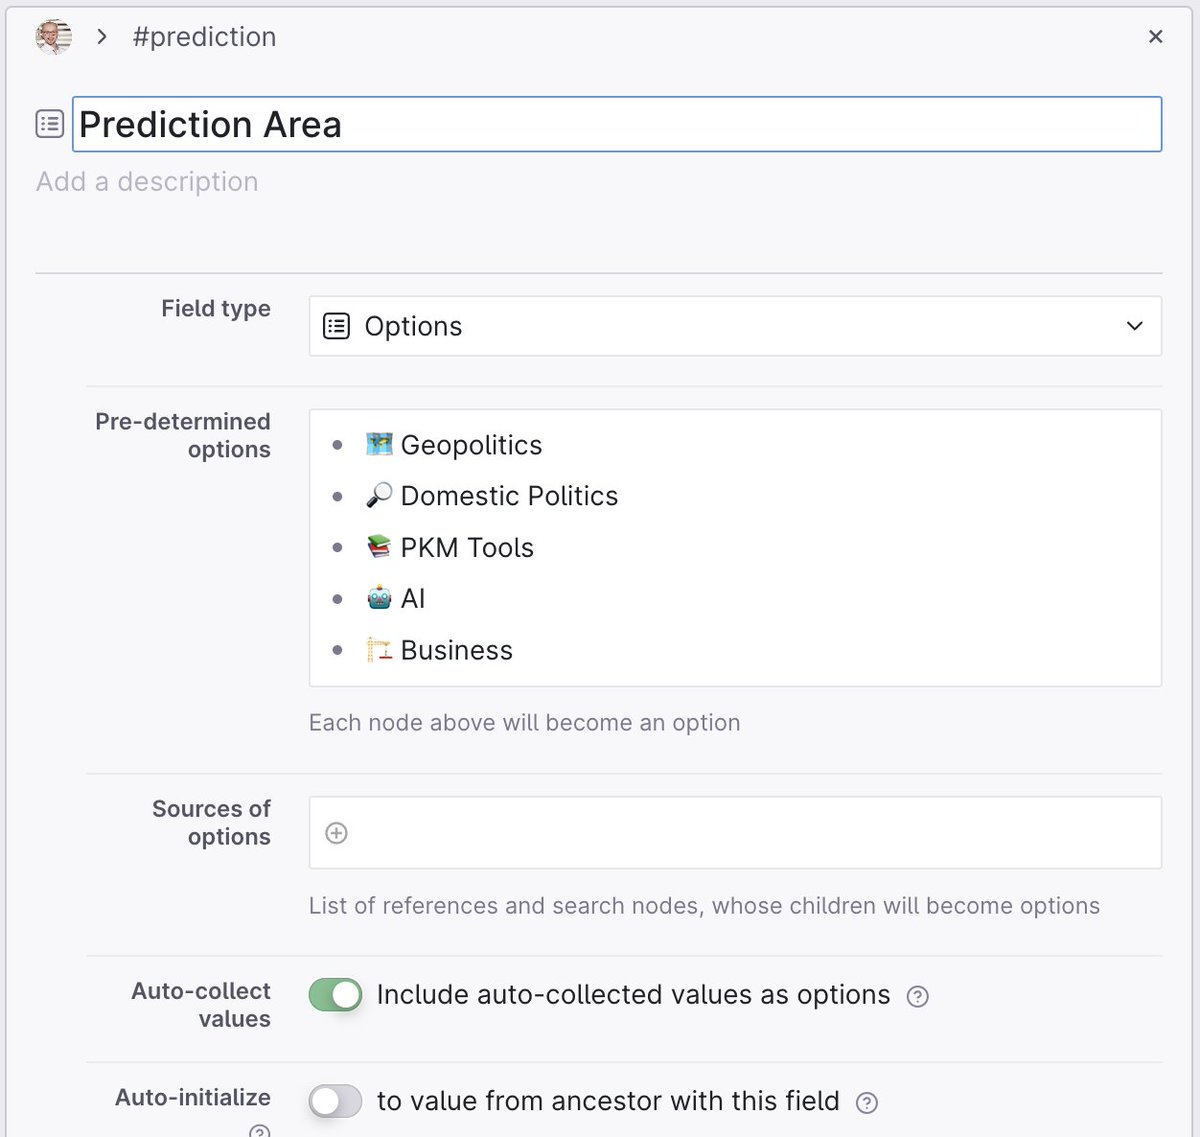Select the Geopolitics option node
Screen dimensions: 1200x1137
click(x=471, y=444)
